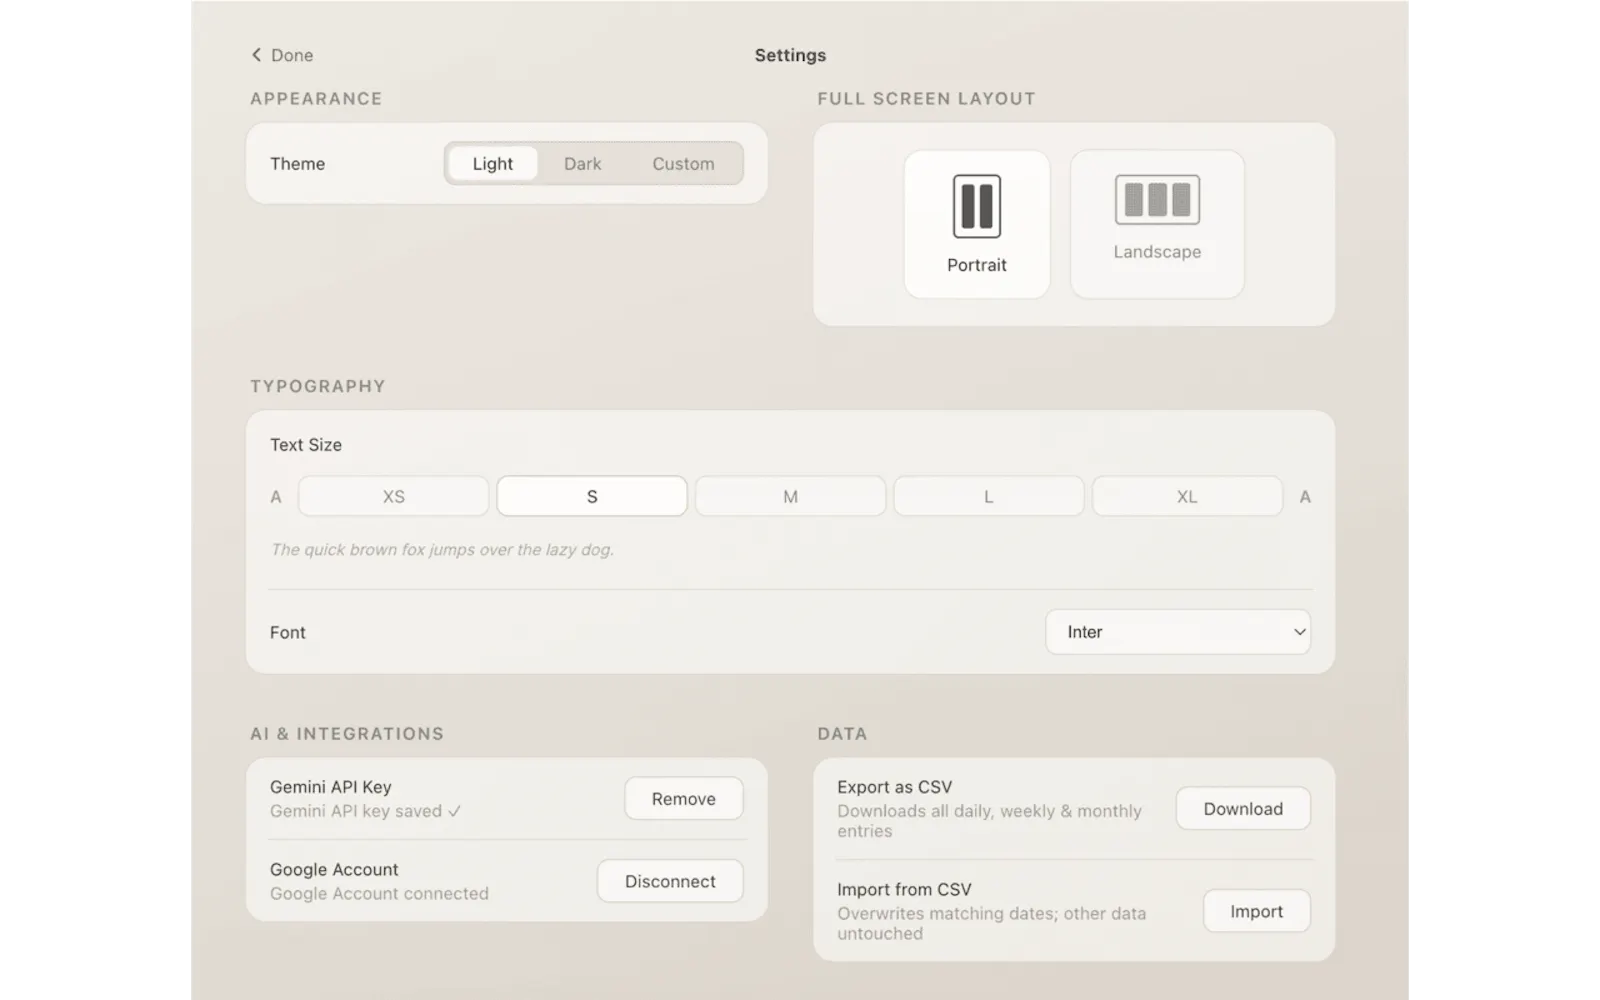Screen dimensions: 1600x1000
Task: Click the TYPOGRAPHY section heading
Action: pos(318,386)
